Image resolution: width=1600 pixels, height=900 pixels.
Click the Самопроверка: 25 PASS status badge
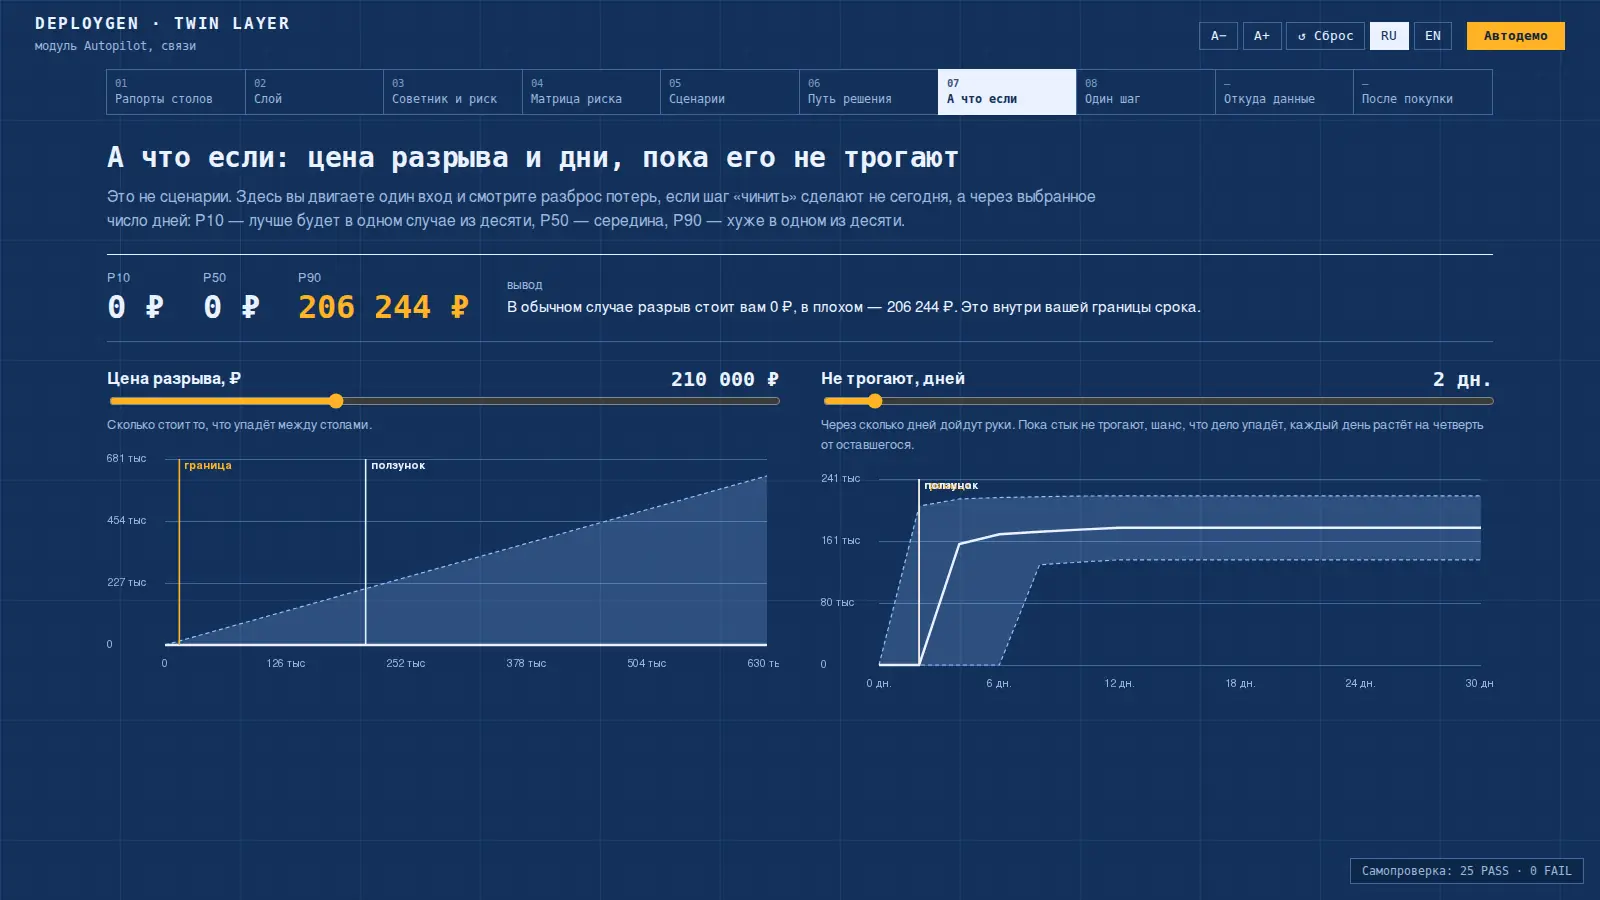click(x=1467, y=871)
